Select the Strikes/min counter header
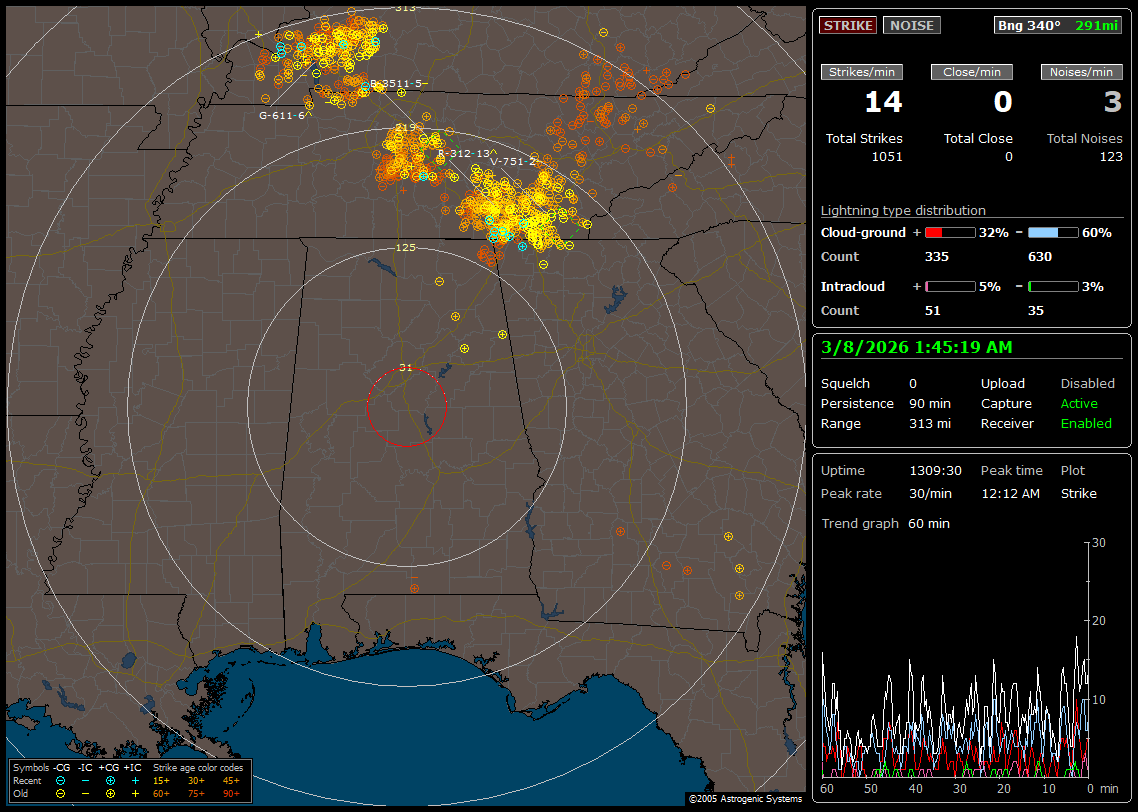The width and height of the screenshot is (1138, 812). 862,72
